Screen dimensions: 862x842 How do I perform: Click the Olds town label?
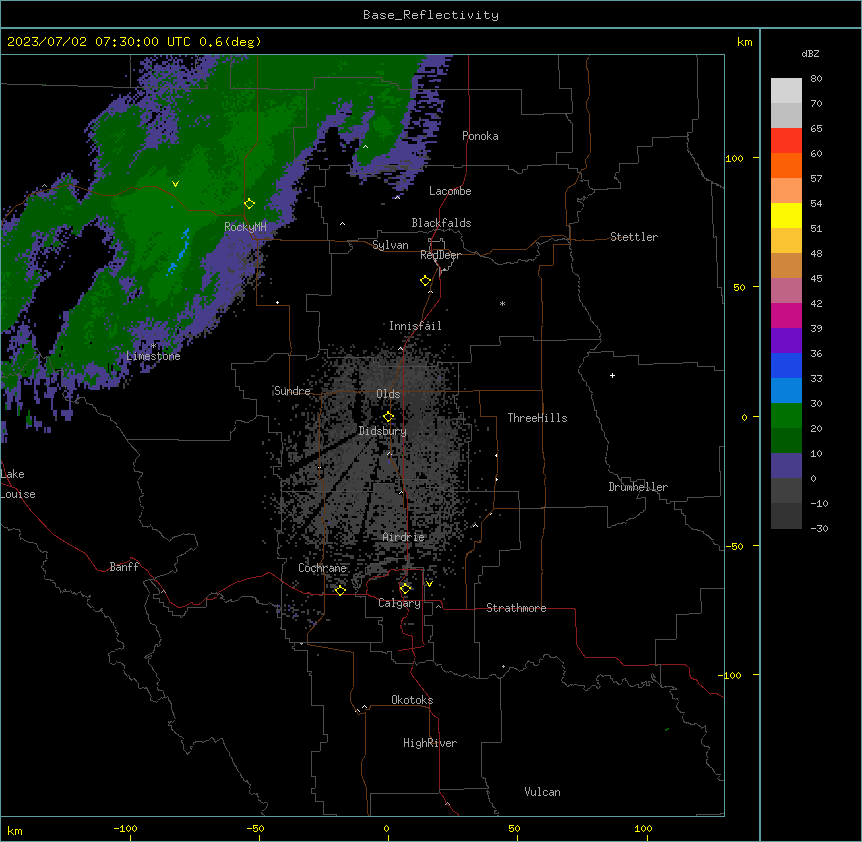pos(388,394)
